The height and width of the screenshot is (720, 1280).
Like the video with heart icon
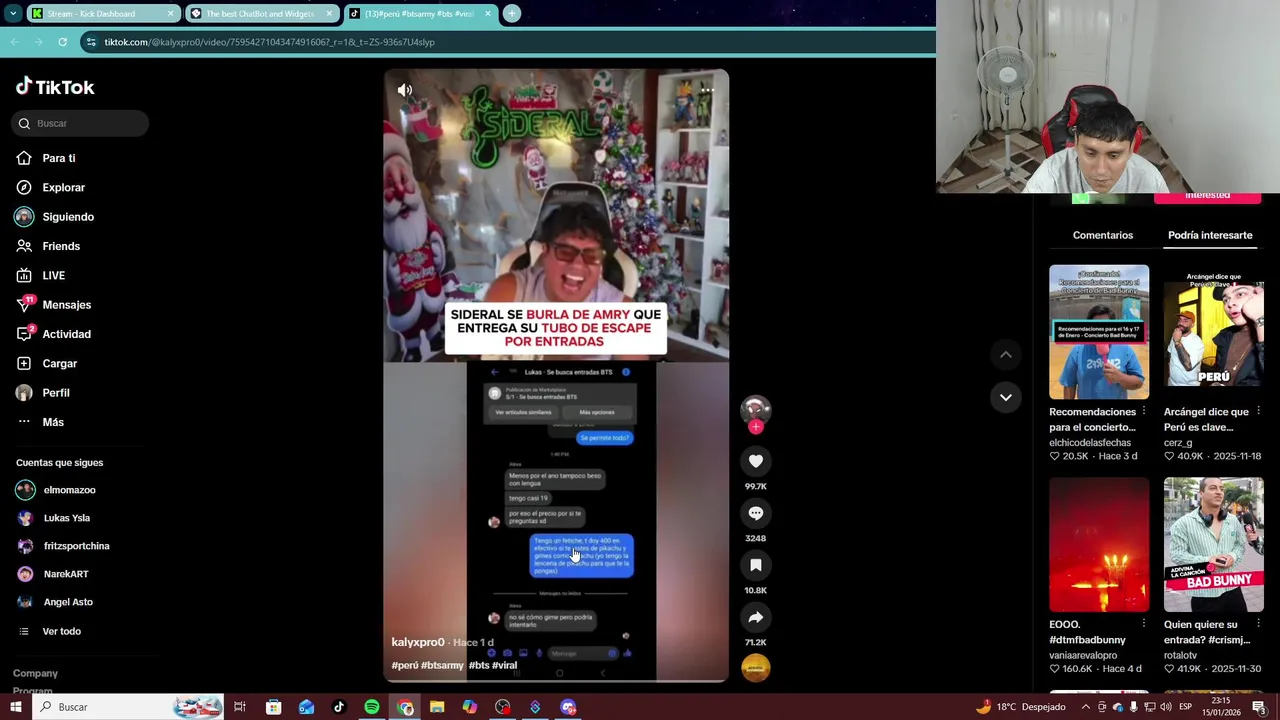[x=756, y=461]
